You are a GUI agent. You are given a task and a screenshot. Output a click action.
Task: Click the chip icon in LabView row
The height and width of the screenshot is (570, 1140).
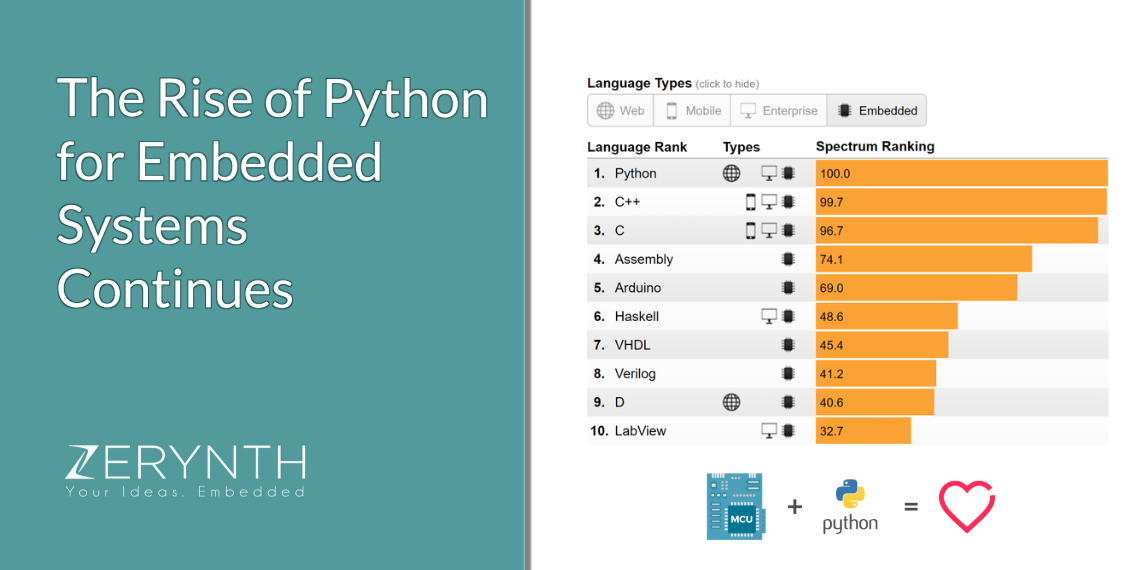[x=787, y=431]
